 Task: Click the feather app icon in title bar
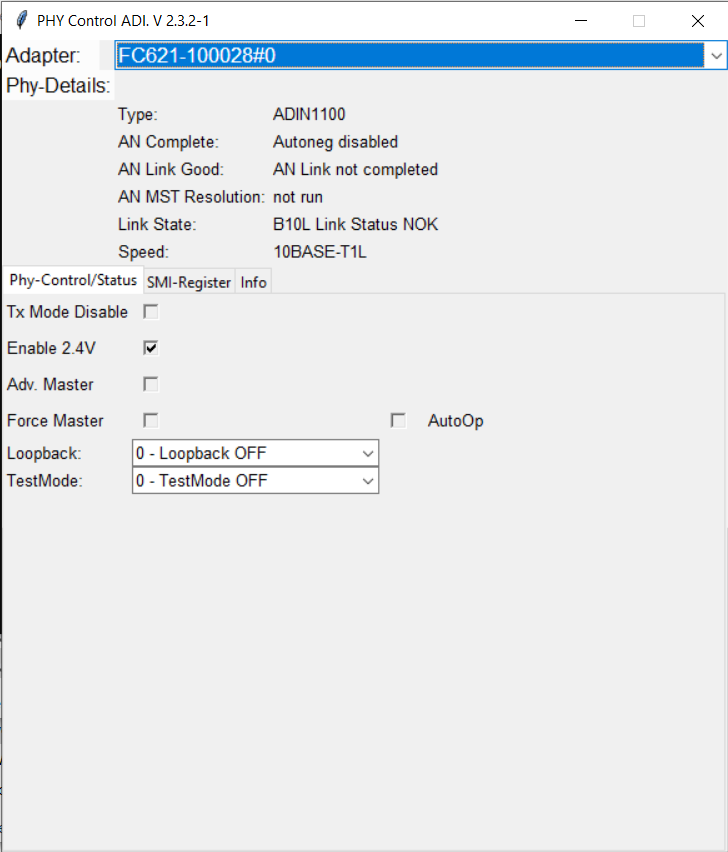pyautogui.click(x=22, y=21)
